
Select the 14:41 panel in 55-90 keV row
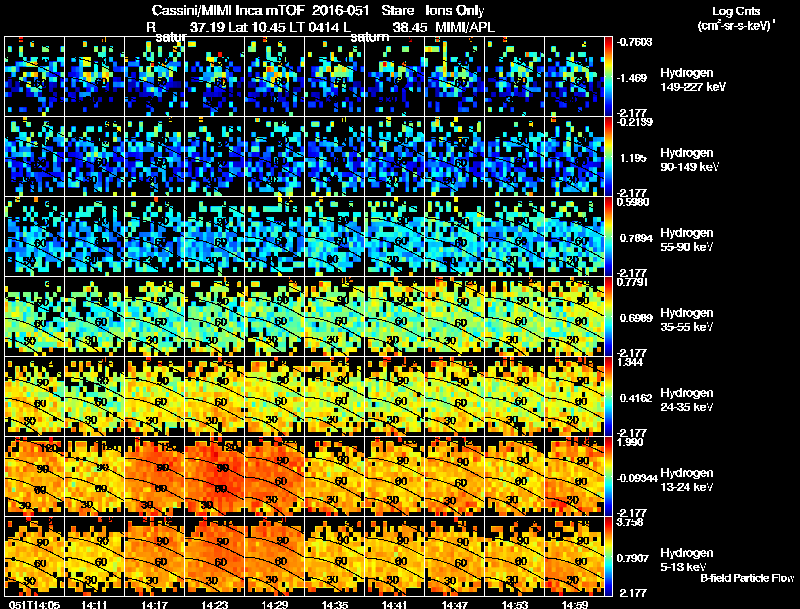click(394, 236)
